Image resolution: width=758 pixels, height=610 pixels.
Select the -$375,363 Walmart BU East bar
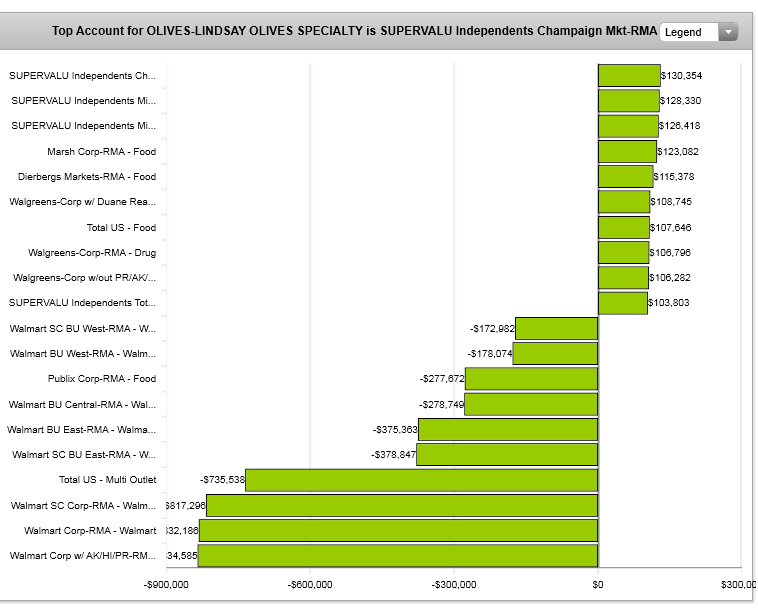508,429
